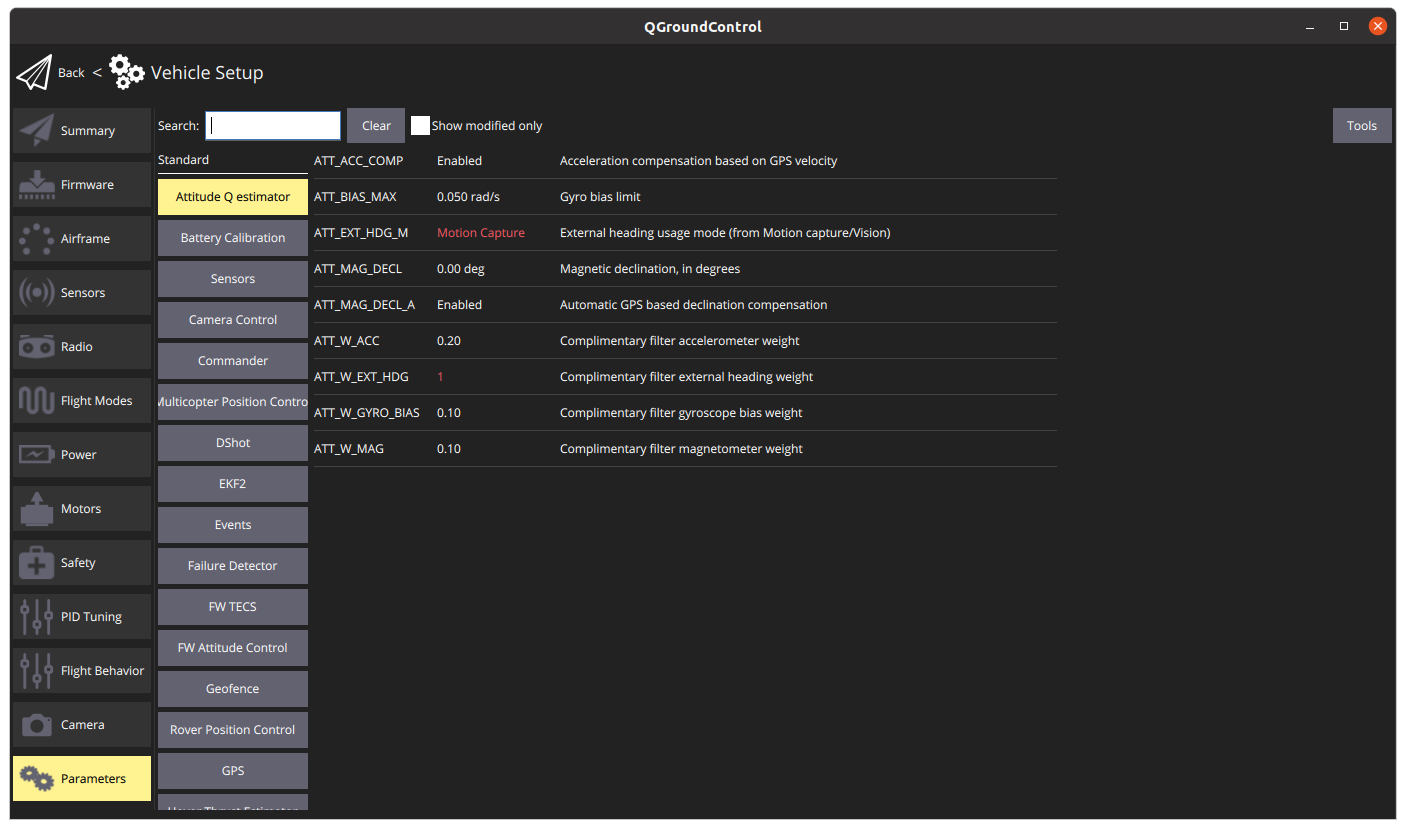Click the parameter Search field
The image size is (1406, 829).
point(273,126)
